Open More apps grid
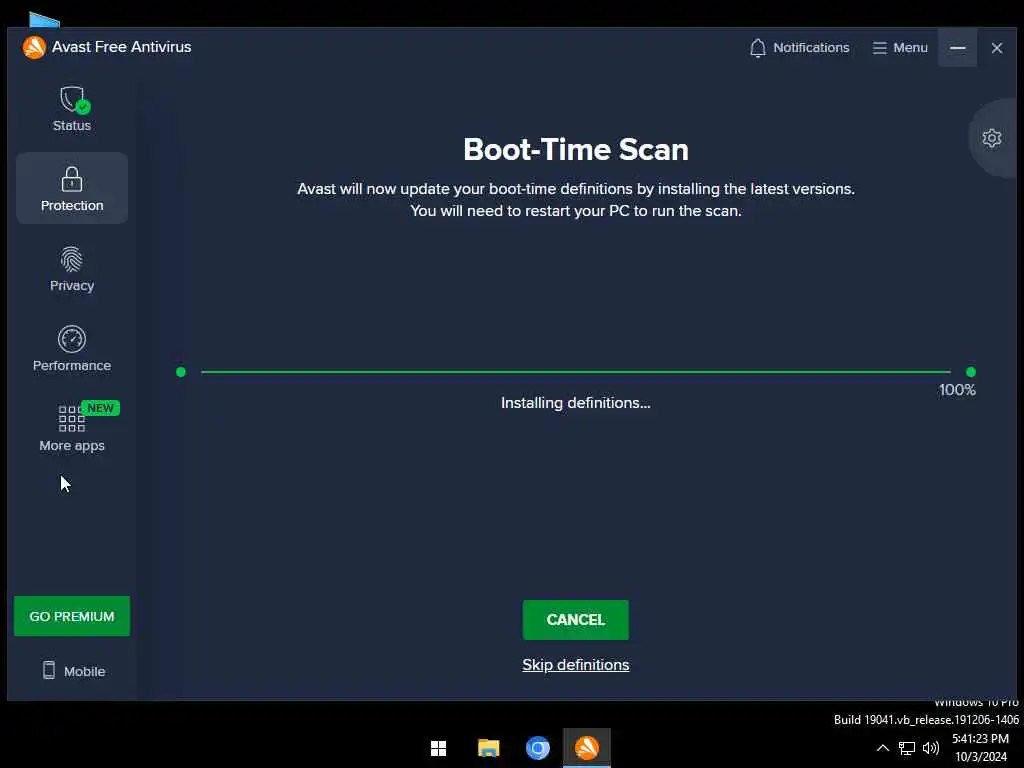 click(x=72, y=428)
